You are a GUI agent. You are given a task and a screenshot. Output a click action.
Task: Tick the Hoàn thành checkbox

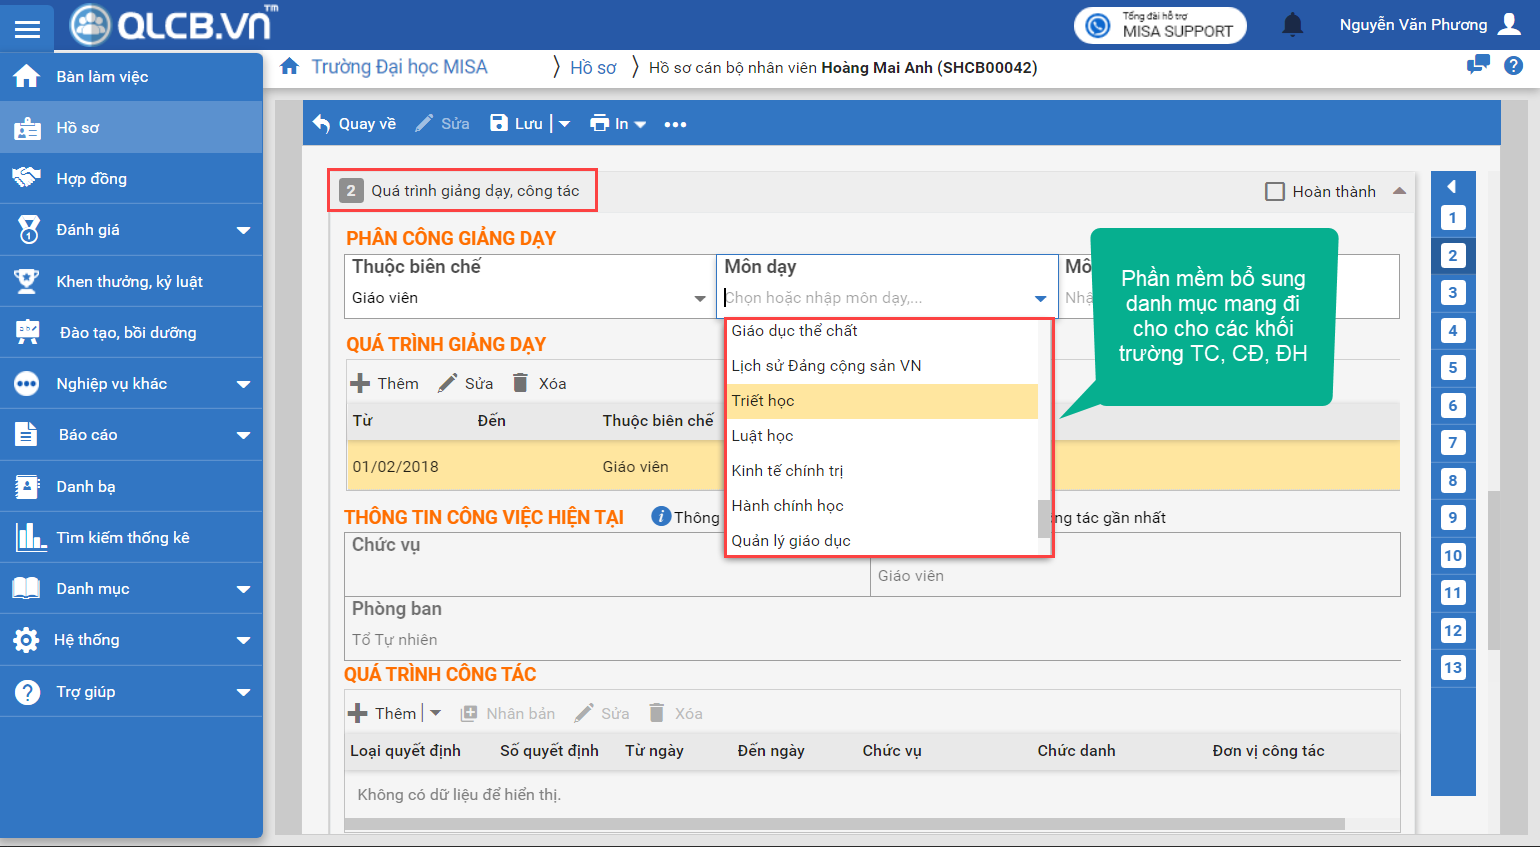[x=1275, y=192]
